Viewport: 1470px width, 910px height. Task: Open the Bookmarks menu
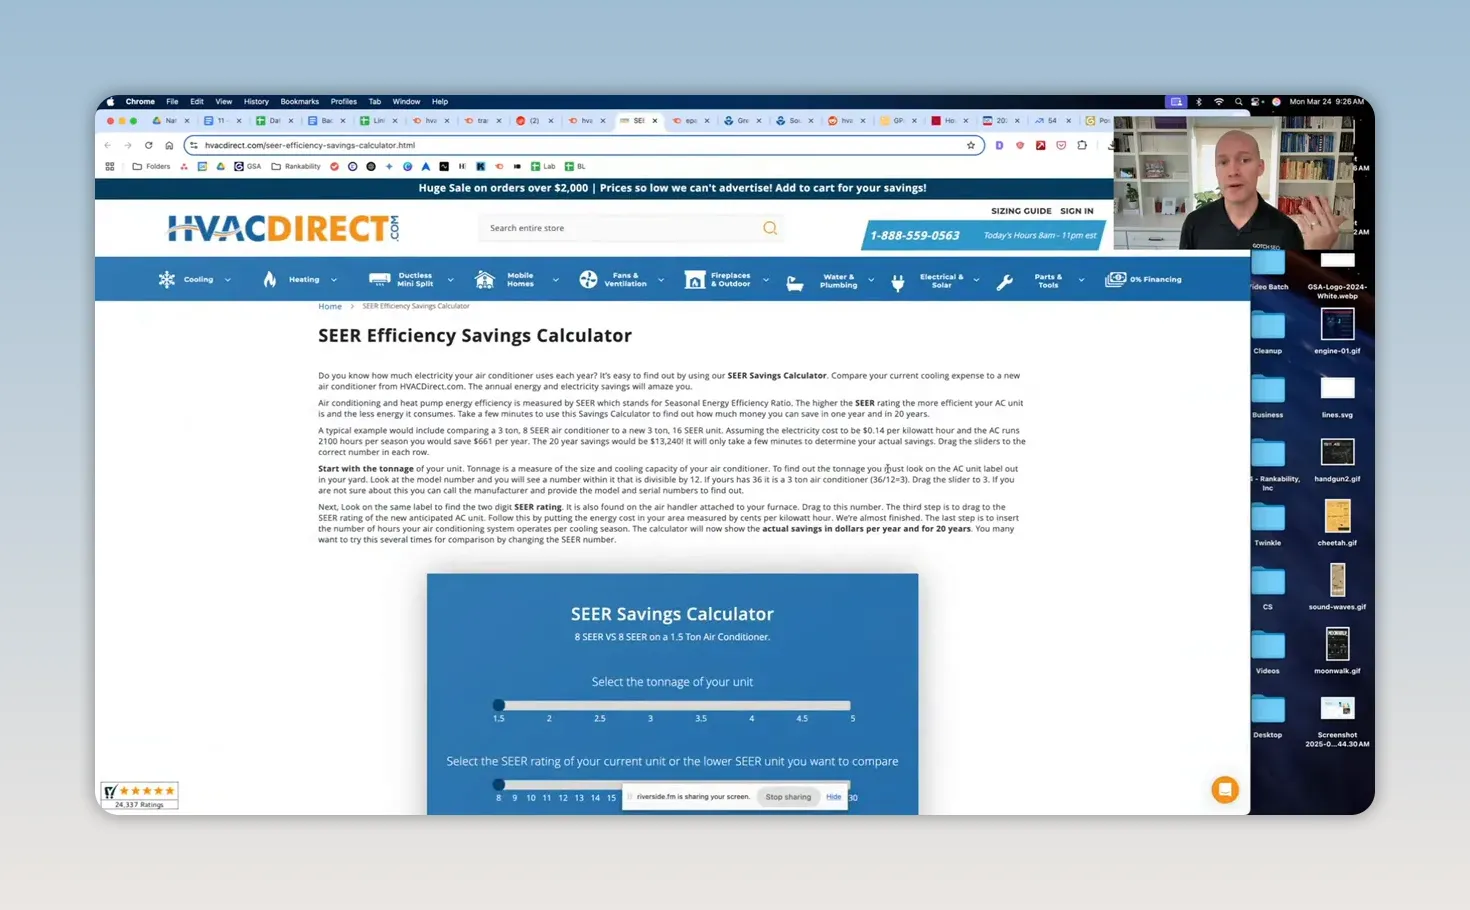click(x=300, y=102)
